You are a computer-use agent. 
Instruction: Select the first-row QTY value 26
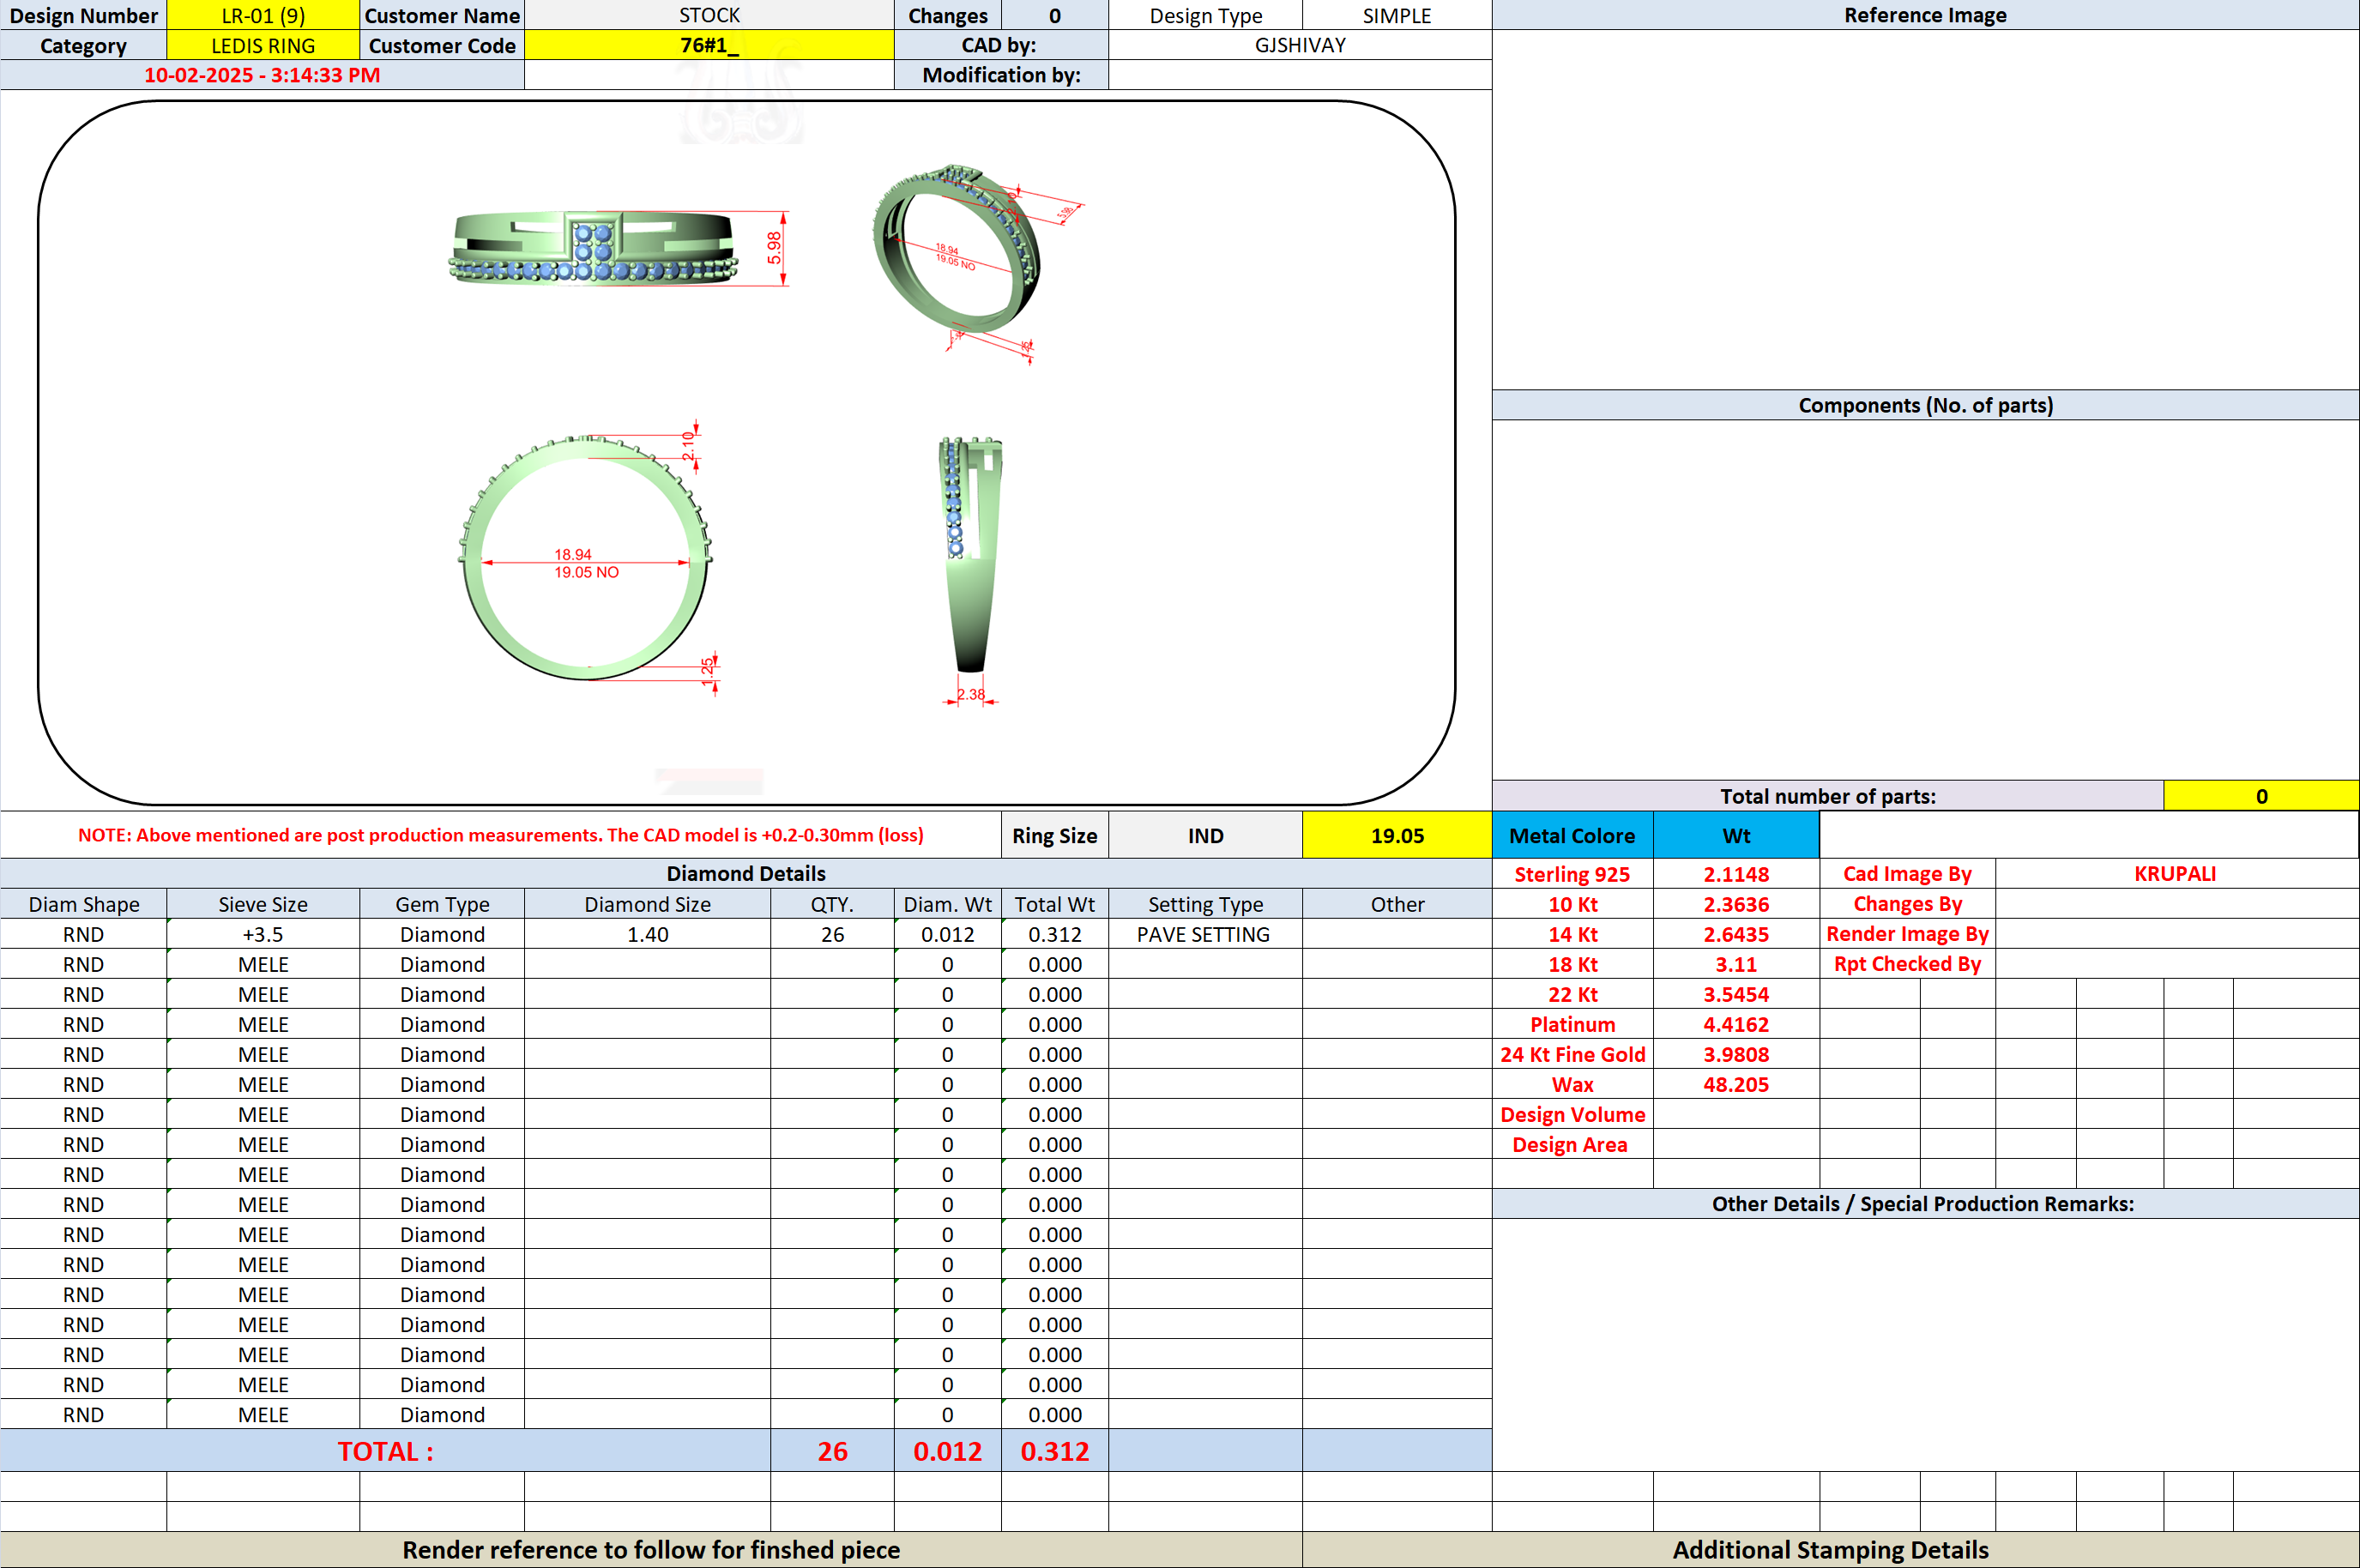(x=832, y=934)
